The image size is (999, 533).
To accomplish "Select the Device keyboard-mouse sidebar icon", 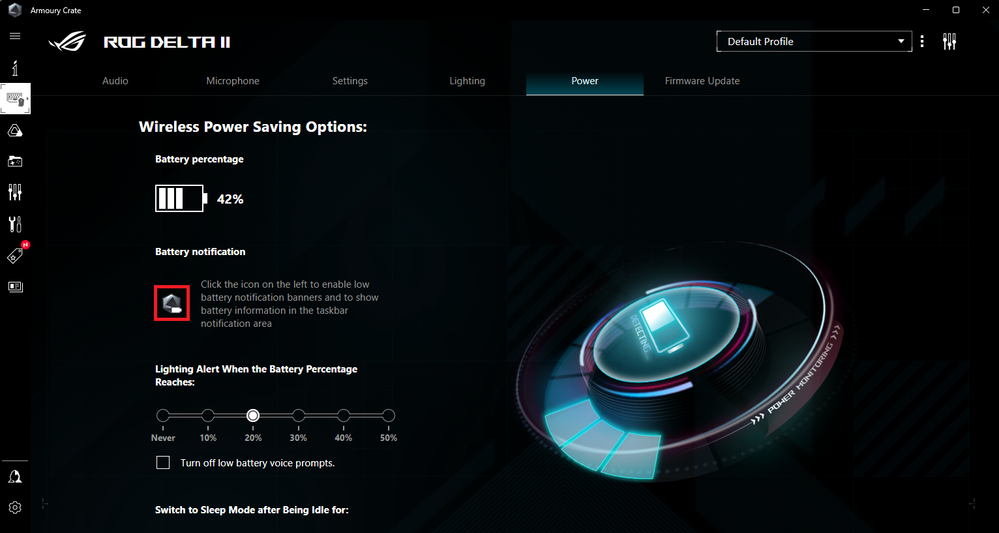I will click(15, 99).
